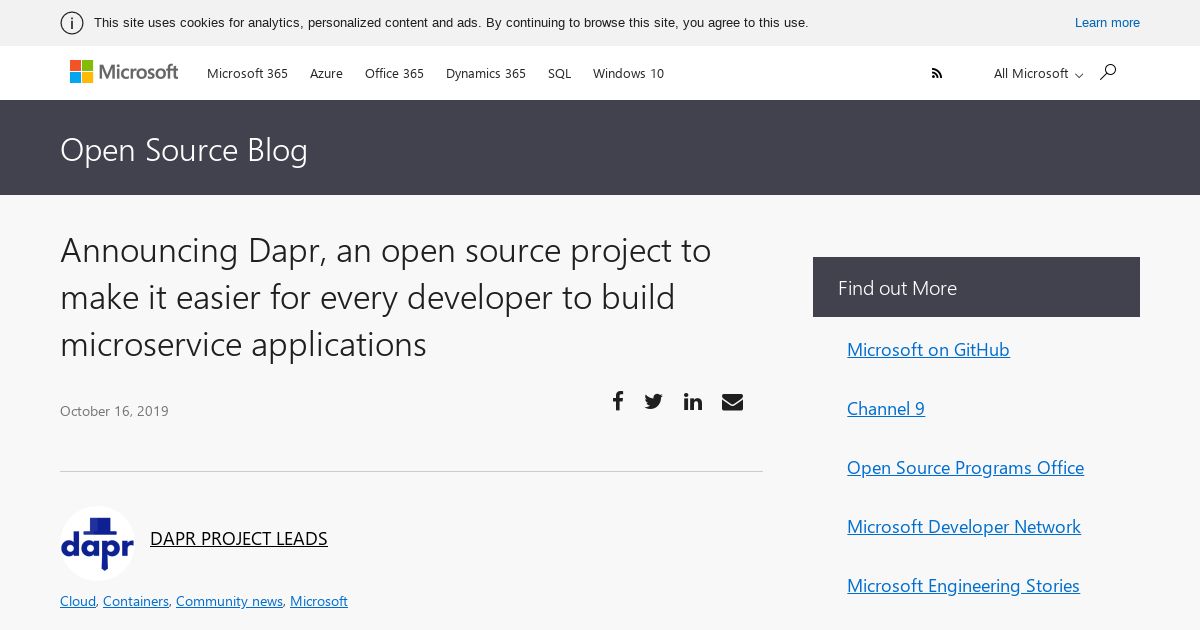
Task: Follow the Learn more cookie link
Action: (1107, 23)
